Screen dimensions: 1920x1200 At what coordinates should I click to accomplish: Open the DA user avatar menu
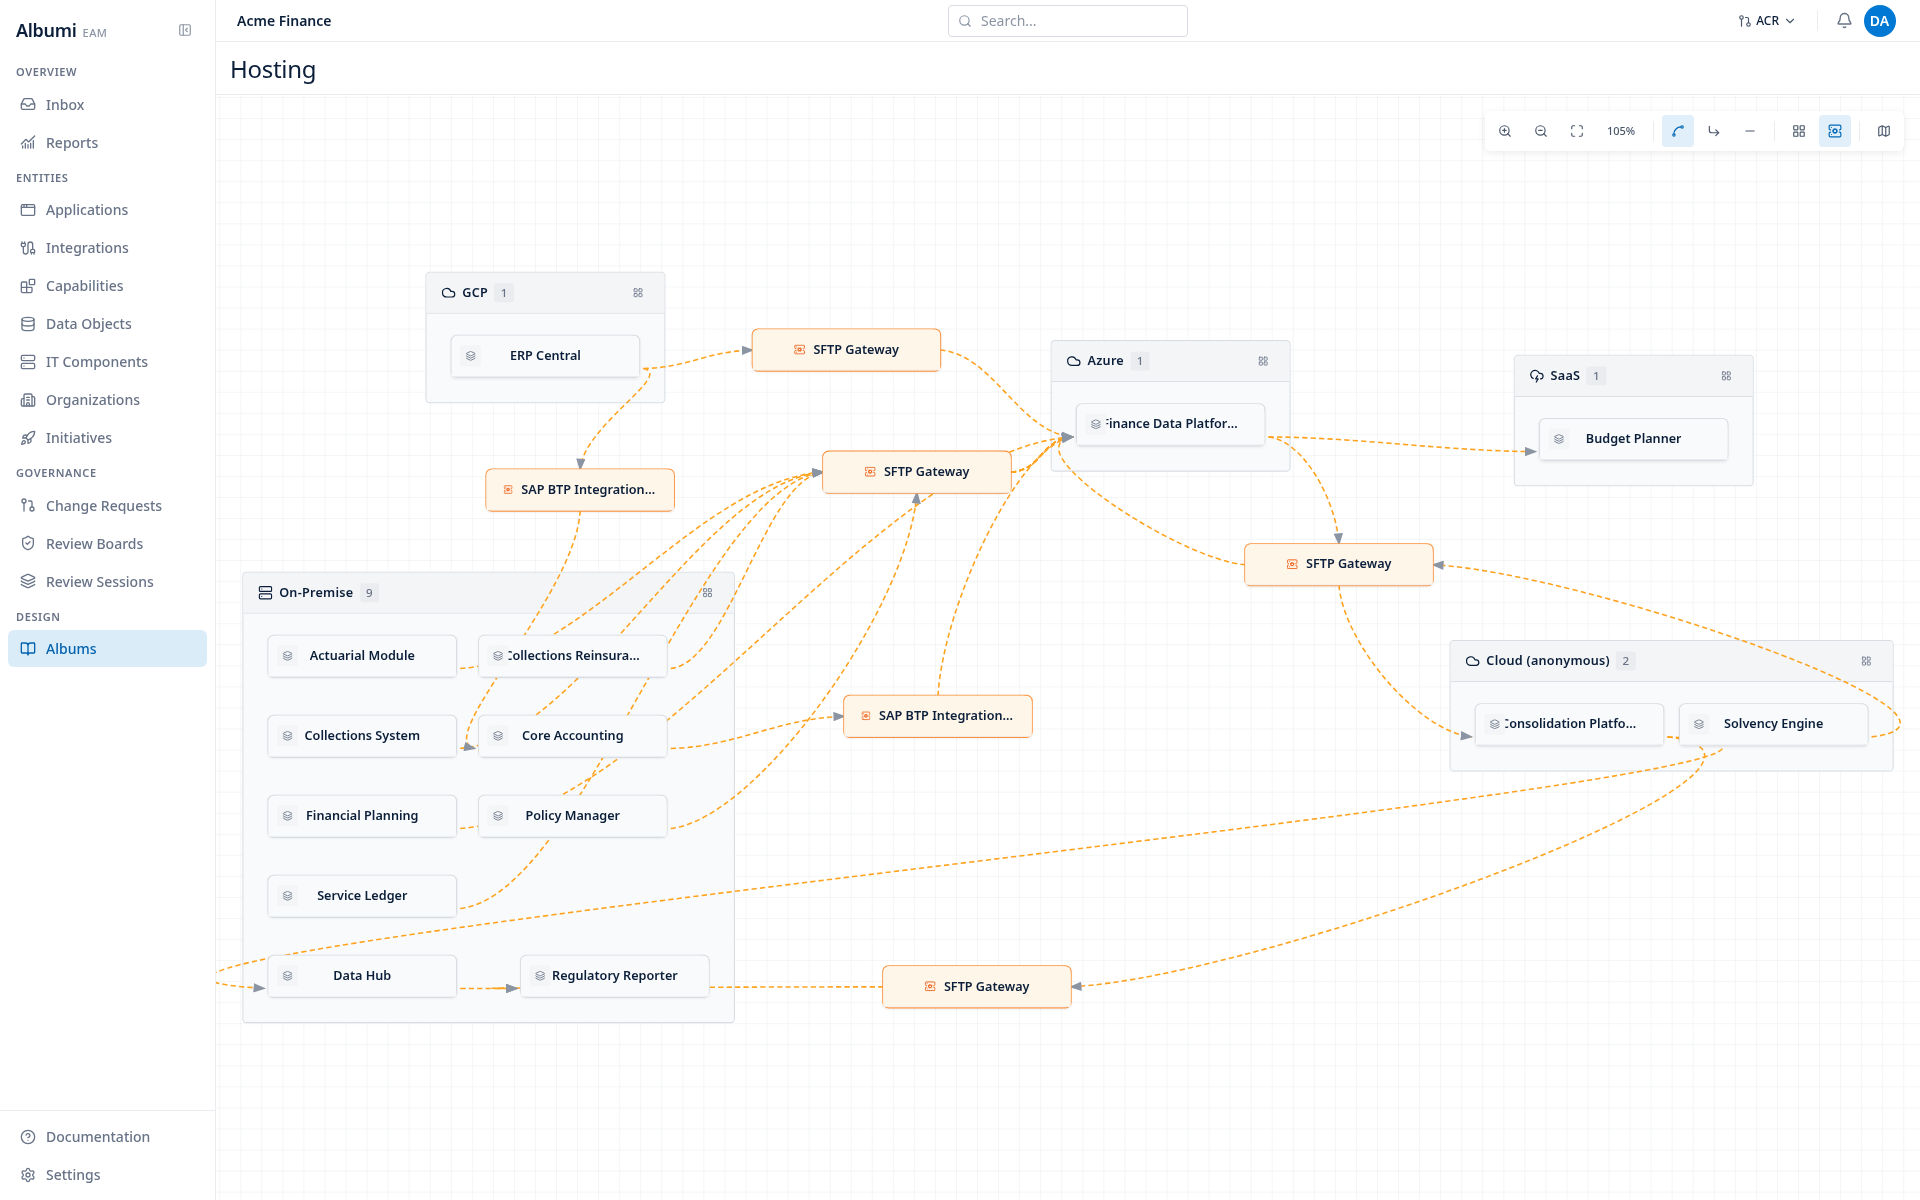click(x=1880, y=21)
